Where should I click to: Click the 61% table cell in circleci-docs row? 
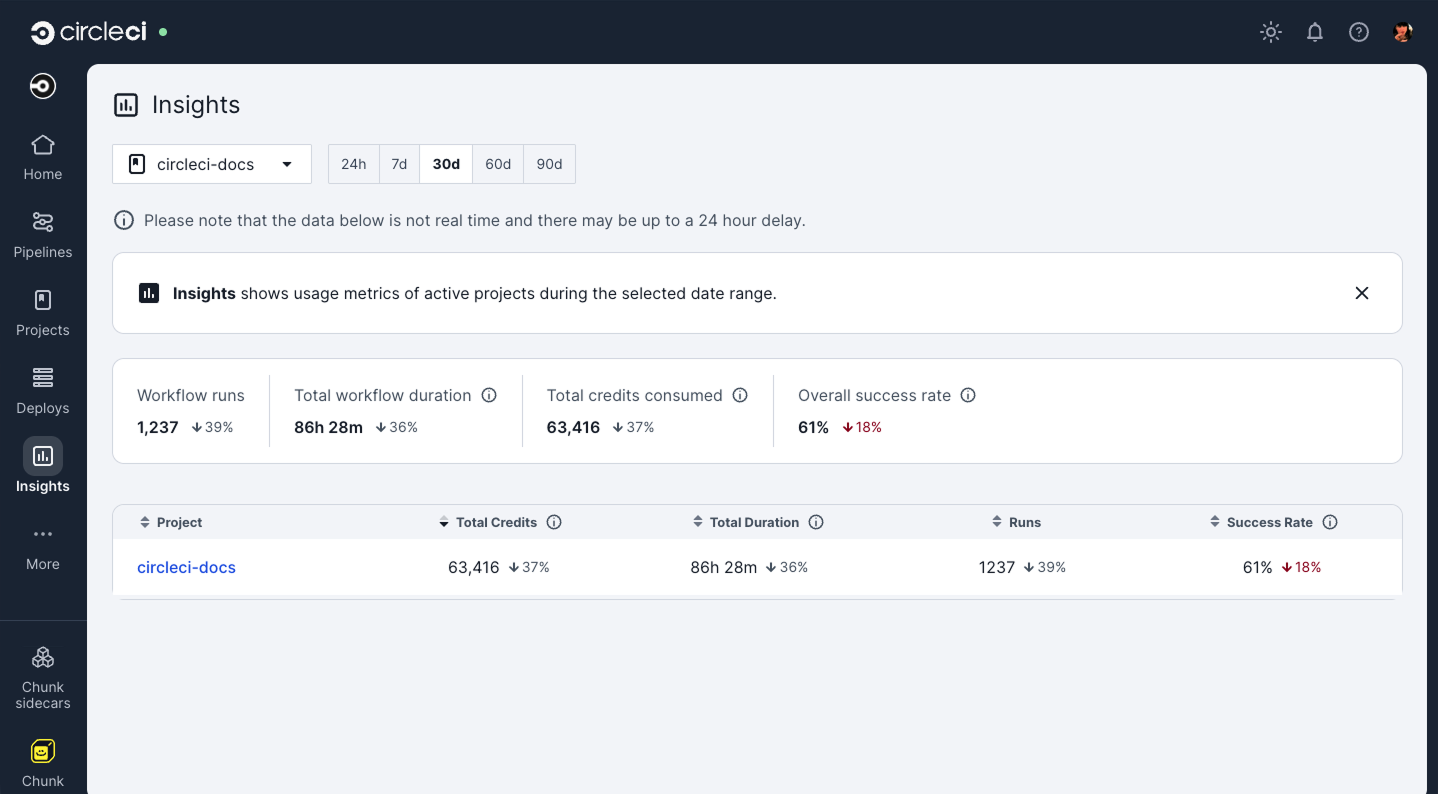coord(1257,567)
